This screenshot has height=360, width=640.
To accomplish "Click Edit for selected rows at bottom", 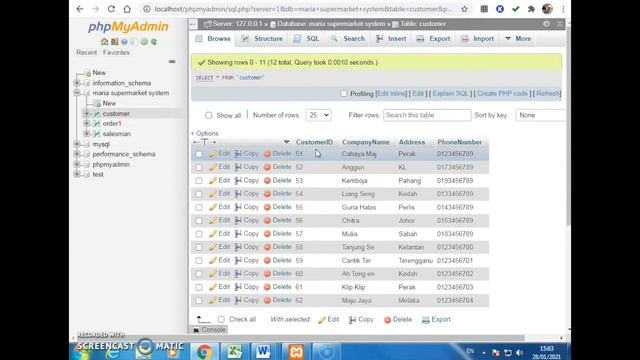I will (329, 320).
